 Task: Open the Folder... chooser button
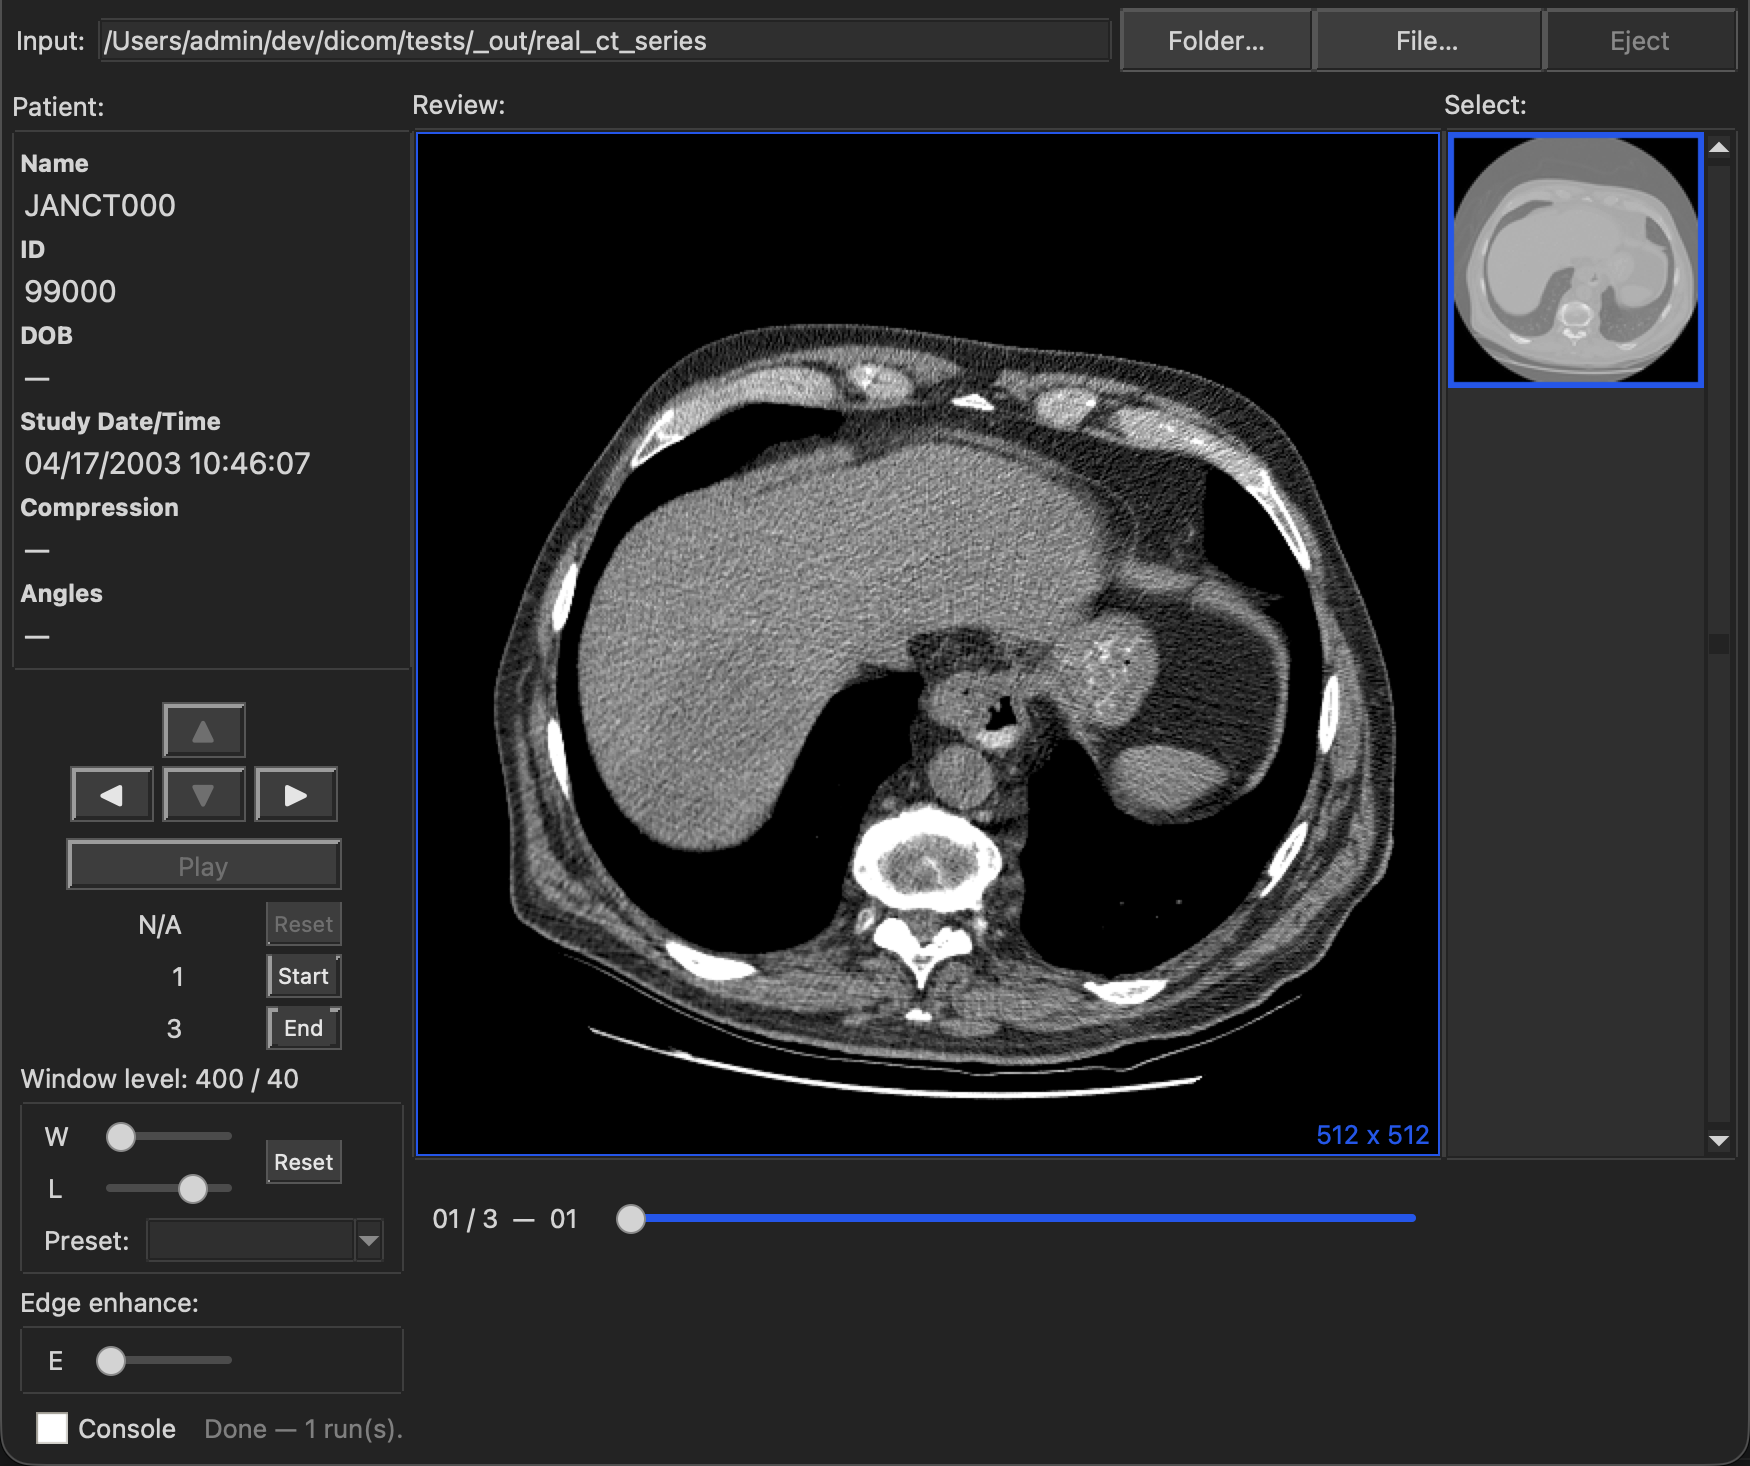point(1216,41)
